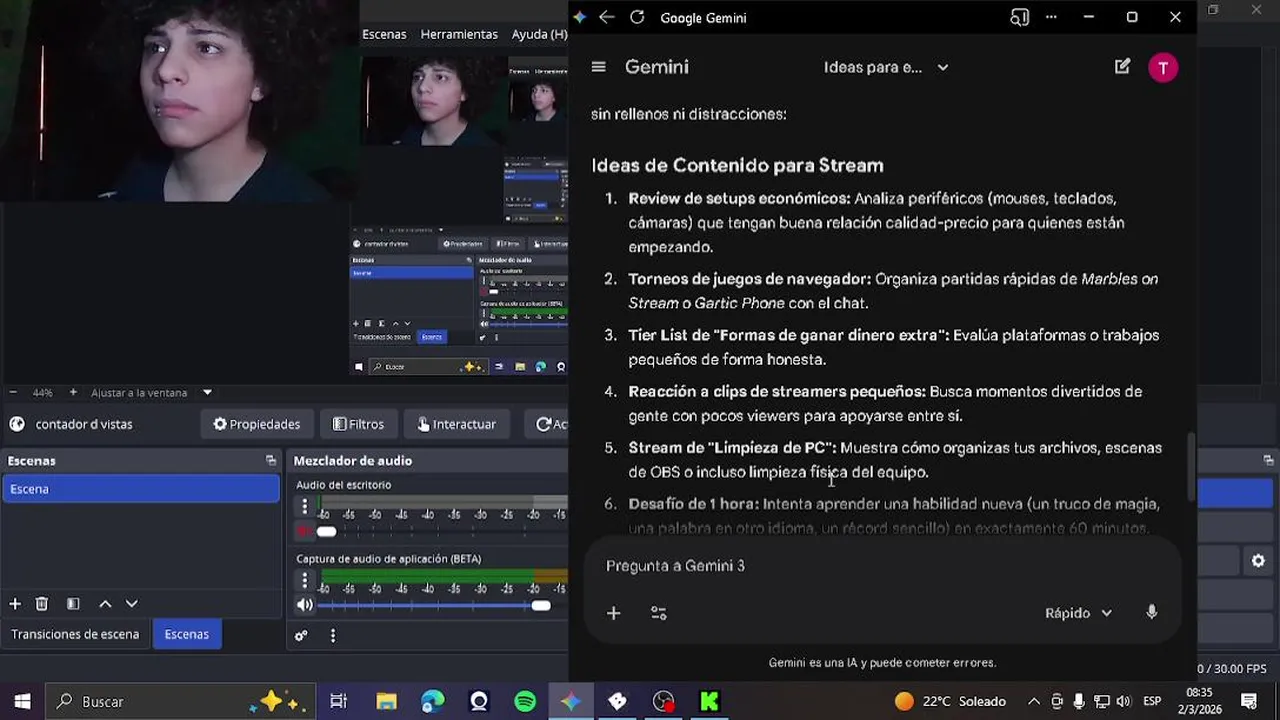
Task: Open the Gemini title bar three-dots menu
Action: click(x=1051, y=17)
